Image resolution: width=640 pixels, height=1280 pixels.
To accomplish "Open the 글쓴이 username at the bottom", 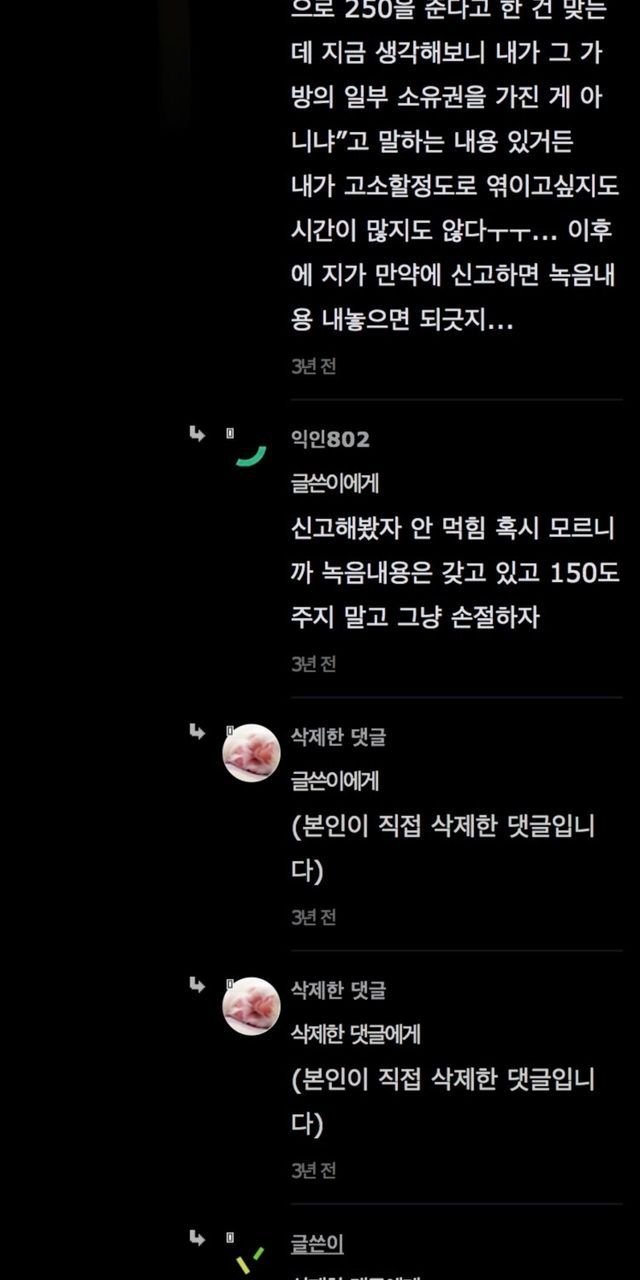I will point(317,1244).
